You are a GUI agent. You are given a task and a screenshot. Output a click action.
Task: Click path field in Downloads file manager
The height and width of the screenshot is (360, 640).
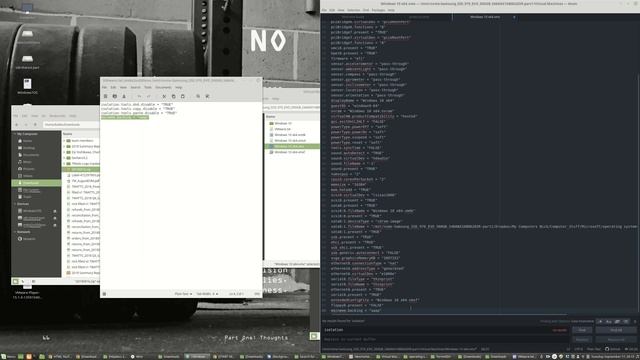point(70,124)
